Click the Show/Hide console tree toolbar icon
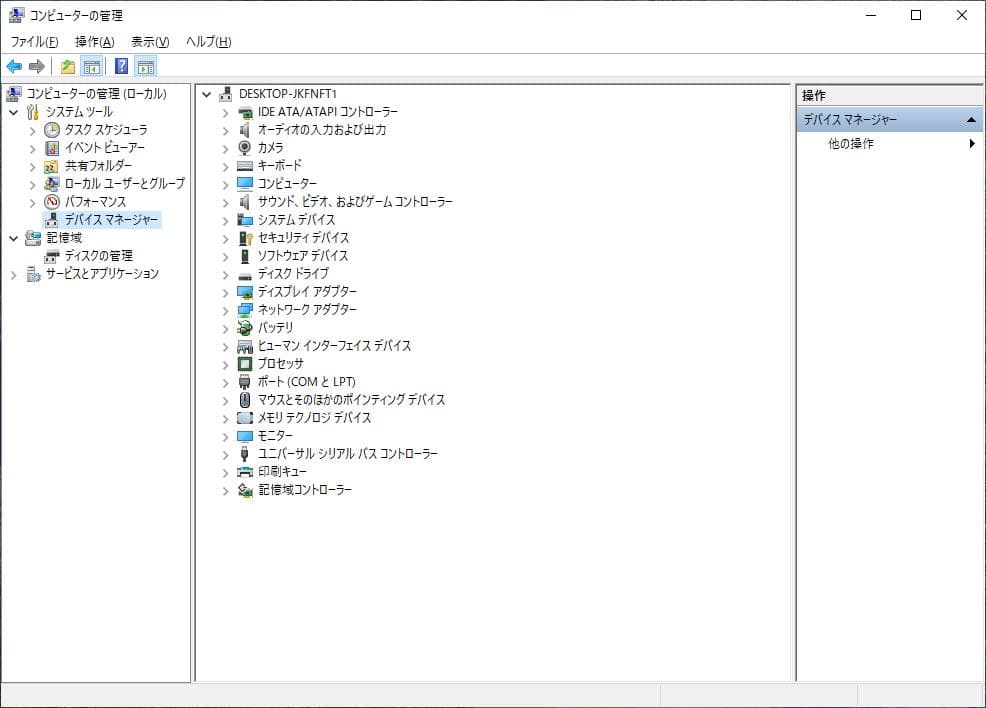Image resolution: width=986 pixels, height=708 pixels. tap(91, 66)
